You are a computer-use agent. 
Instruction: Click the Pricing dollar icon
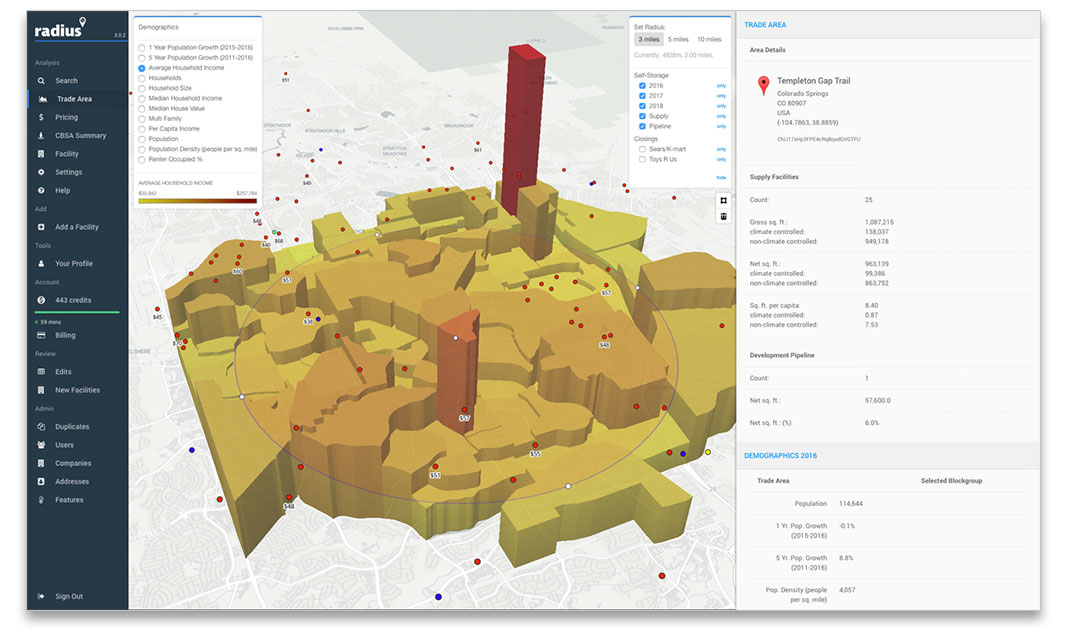click(41, 118)
